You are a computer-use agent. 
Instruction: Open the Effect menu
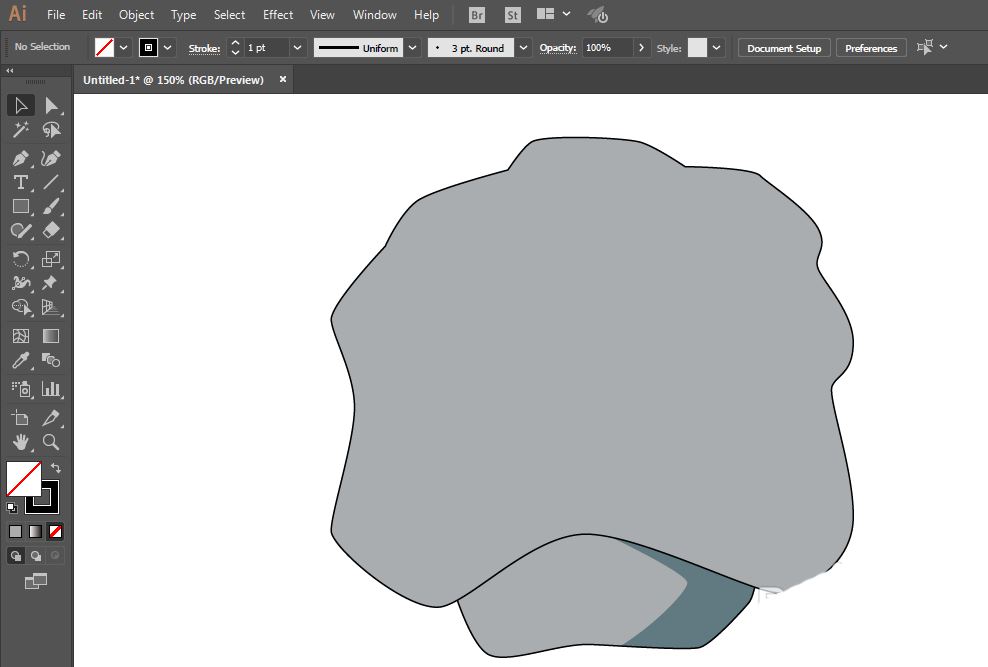(x=278, y=15)
